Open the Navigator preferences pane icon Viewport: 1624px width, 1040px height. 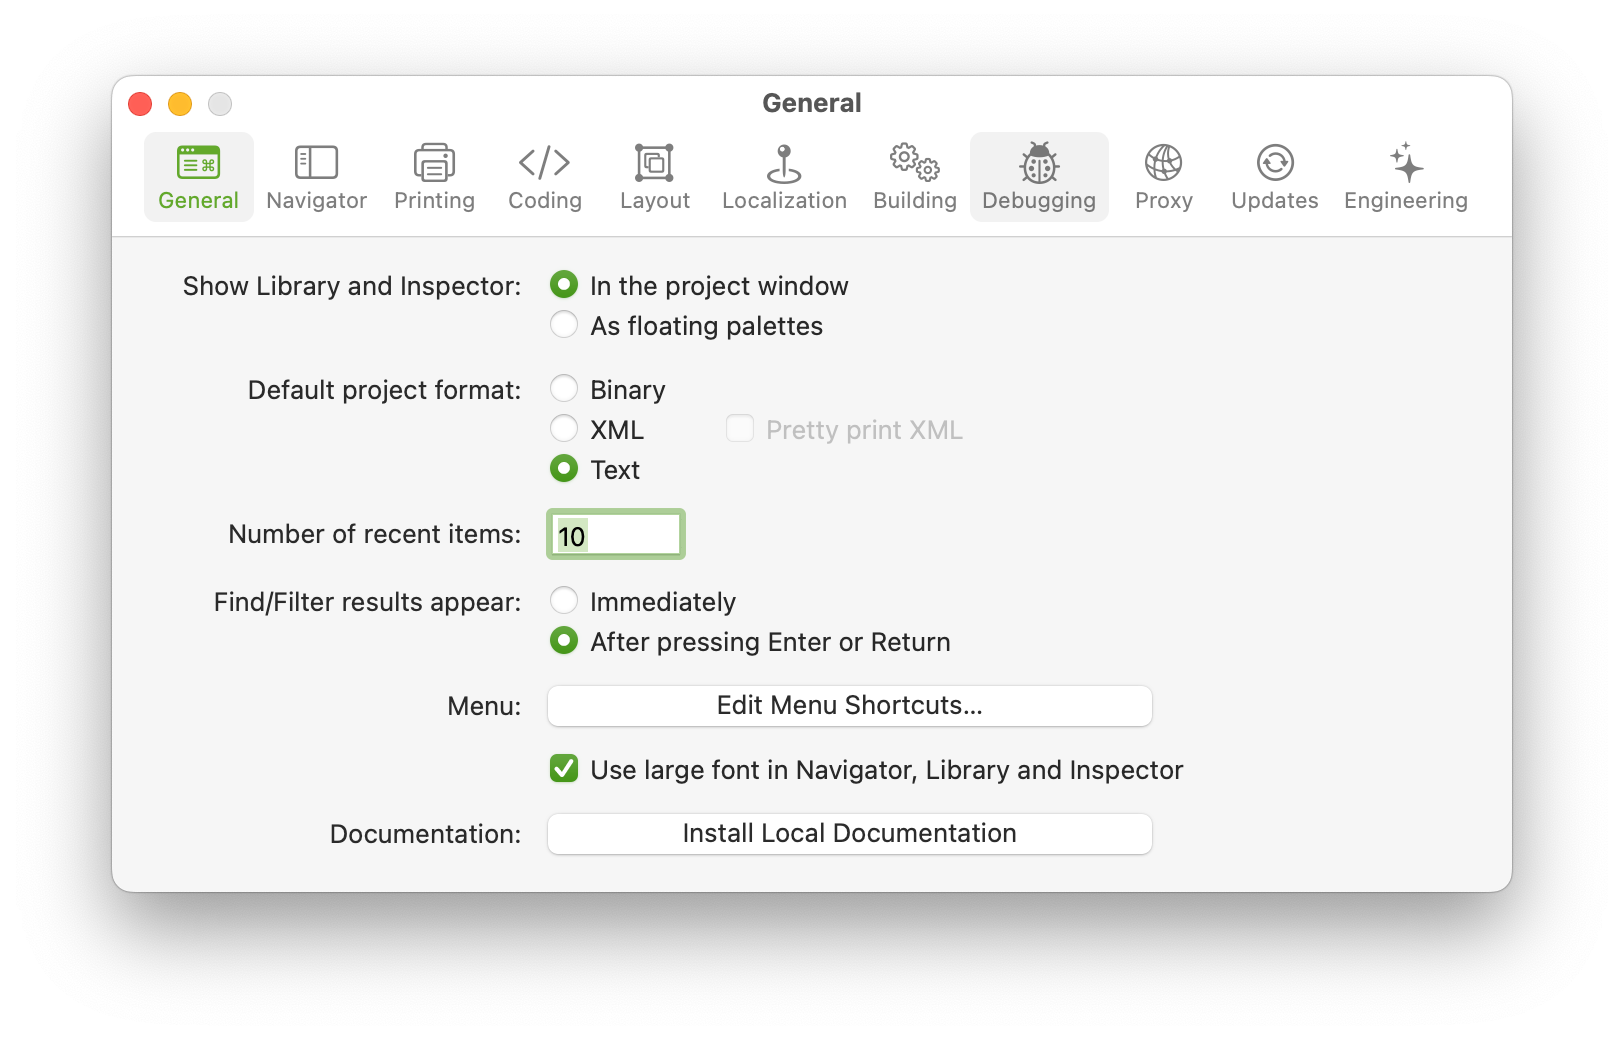coord(316,162)
